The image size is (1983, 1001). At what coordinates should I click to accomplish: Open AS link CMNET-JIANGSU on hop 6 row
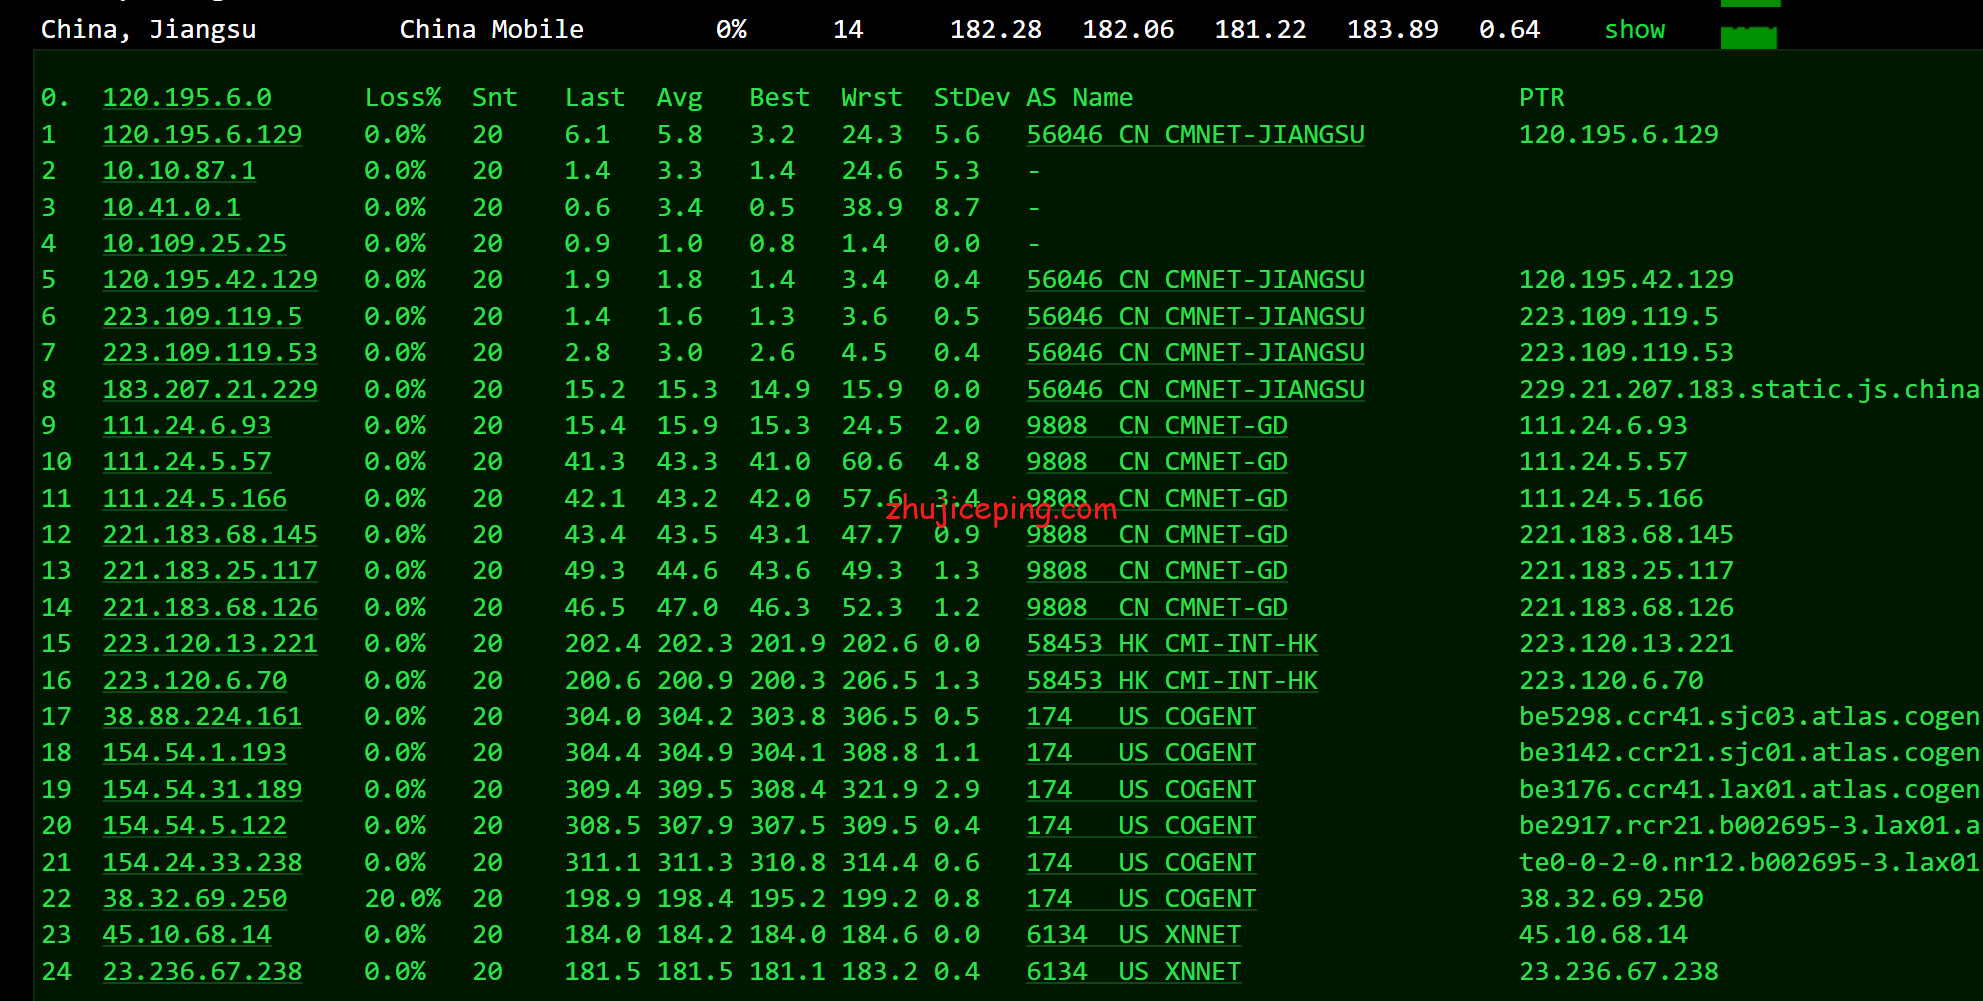pyautogui.click(x=1196, y=317)
